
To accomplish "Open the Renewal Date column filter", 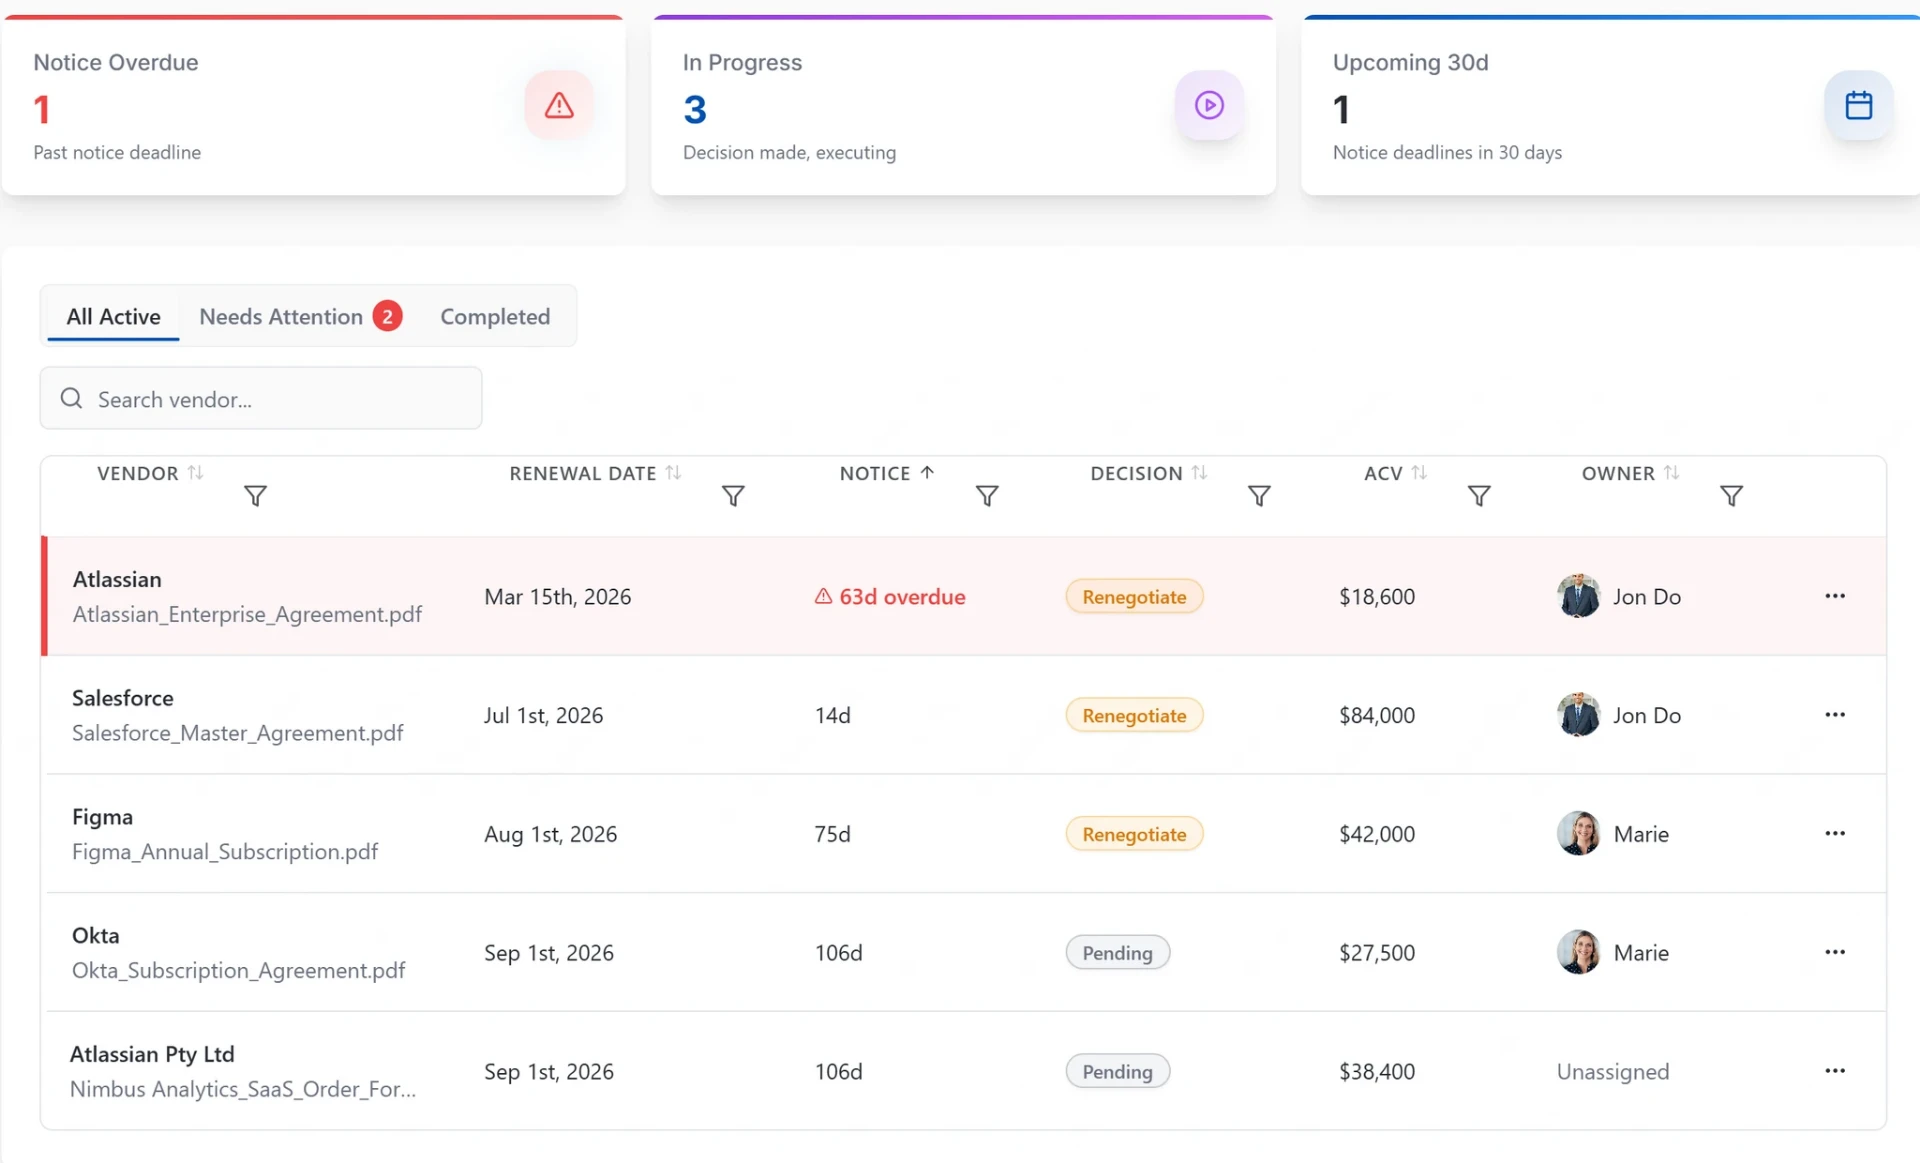I will point(733,496).
